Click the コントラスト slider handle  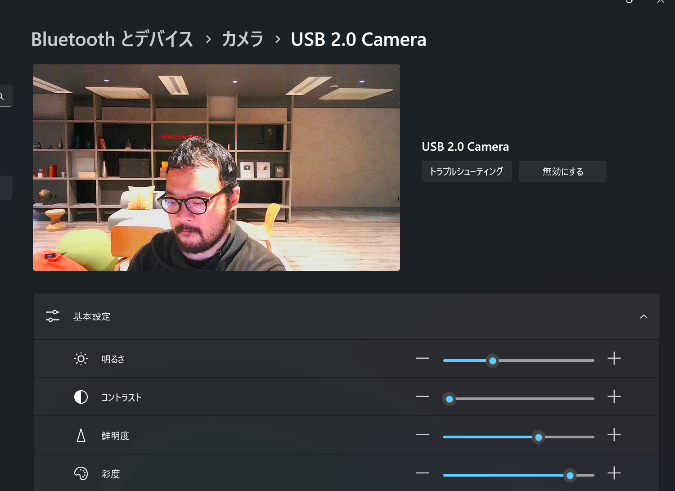(450, 398)
